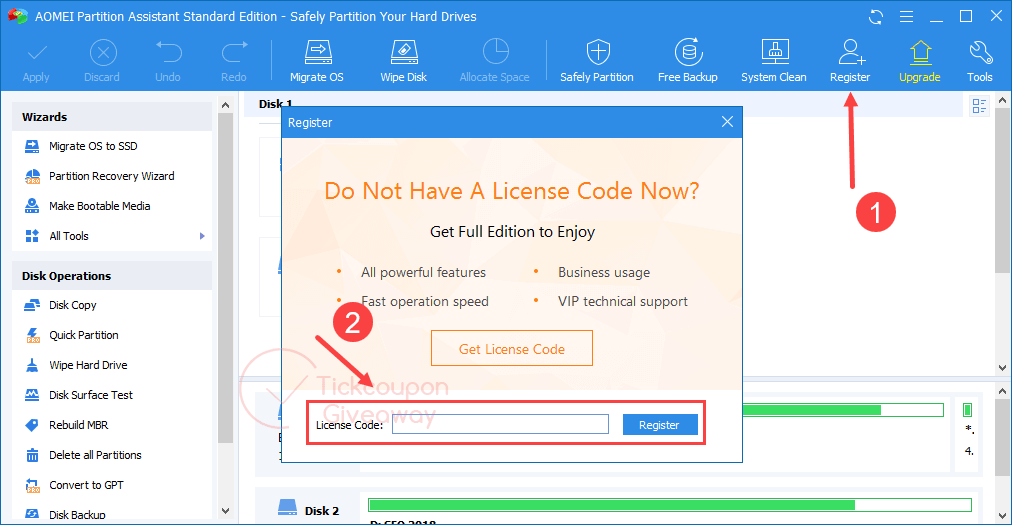Choose Disk Copy operation
This screenshot has height=525, width=1012.
coord(73,305)
